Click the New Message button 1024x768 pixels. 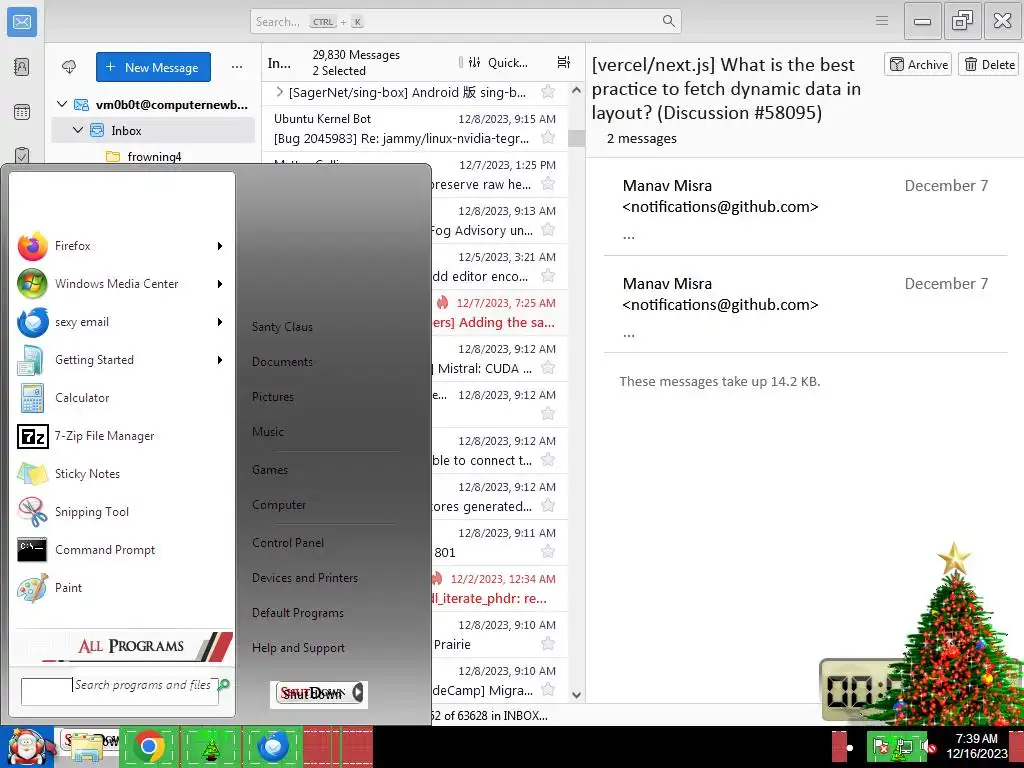coord(153,67)
